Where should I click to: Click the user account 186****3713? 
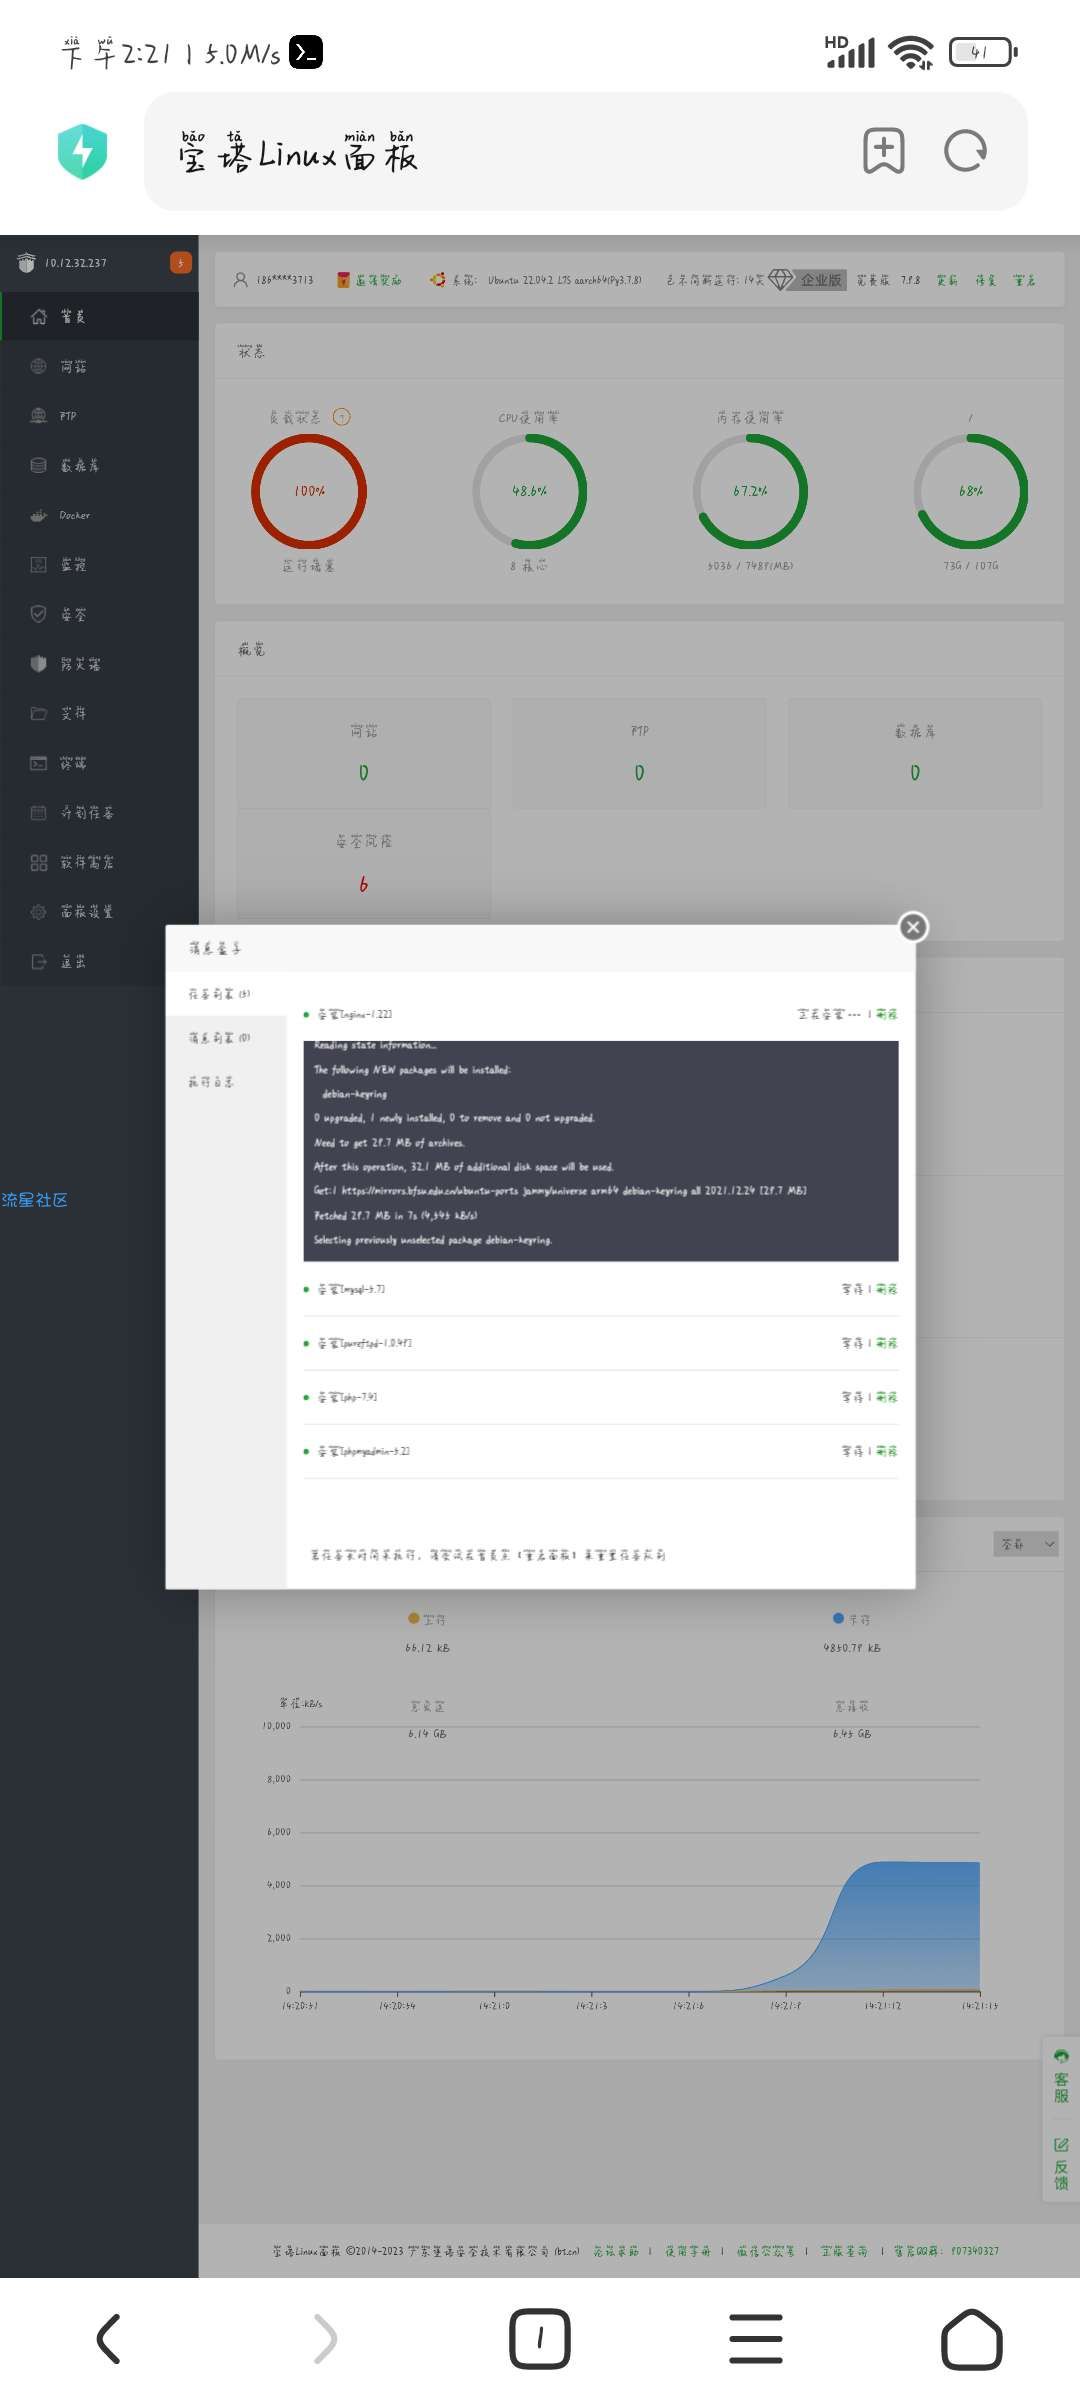click(274, 280)
